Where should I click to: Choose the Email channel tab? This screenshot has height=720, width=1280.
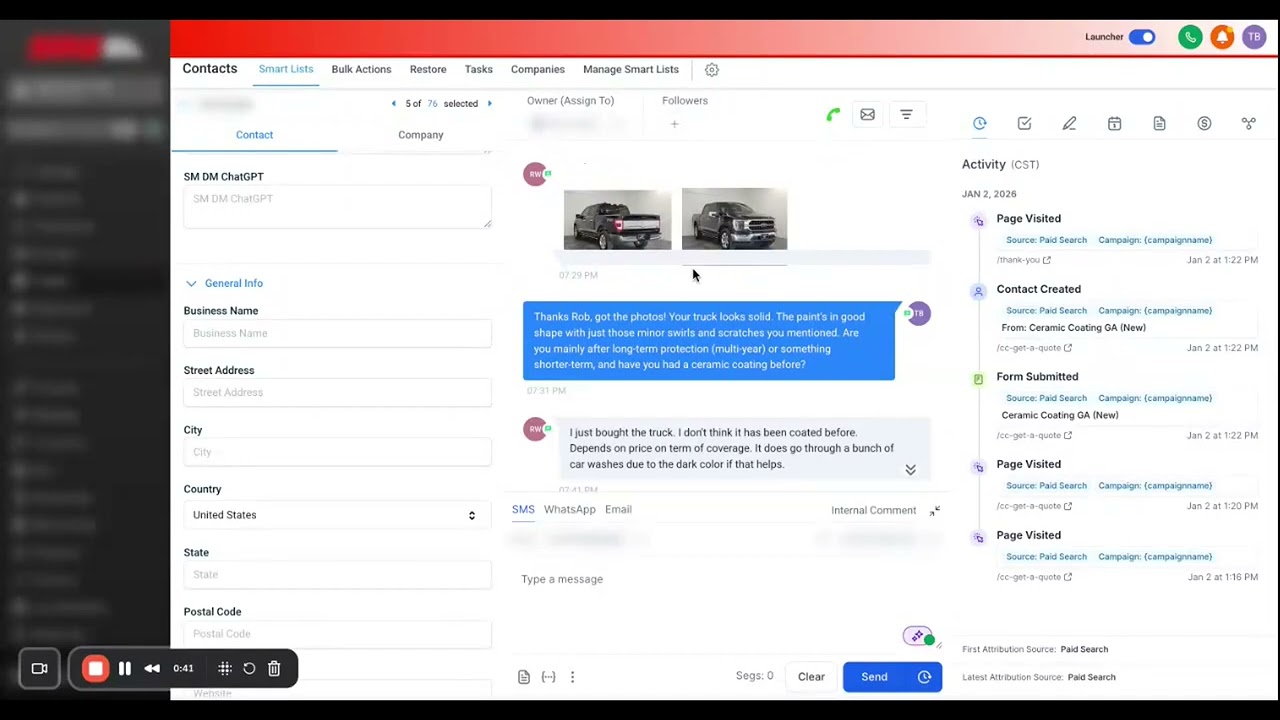click(618, 510)
